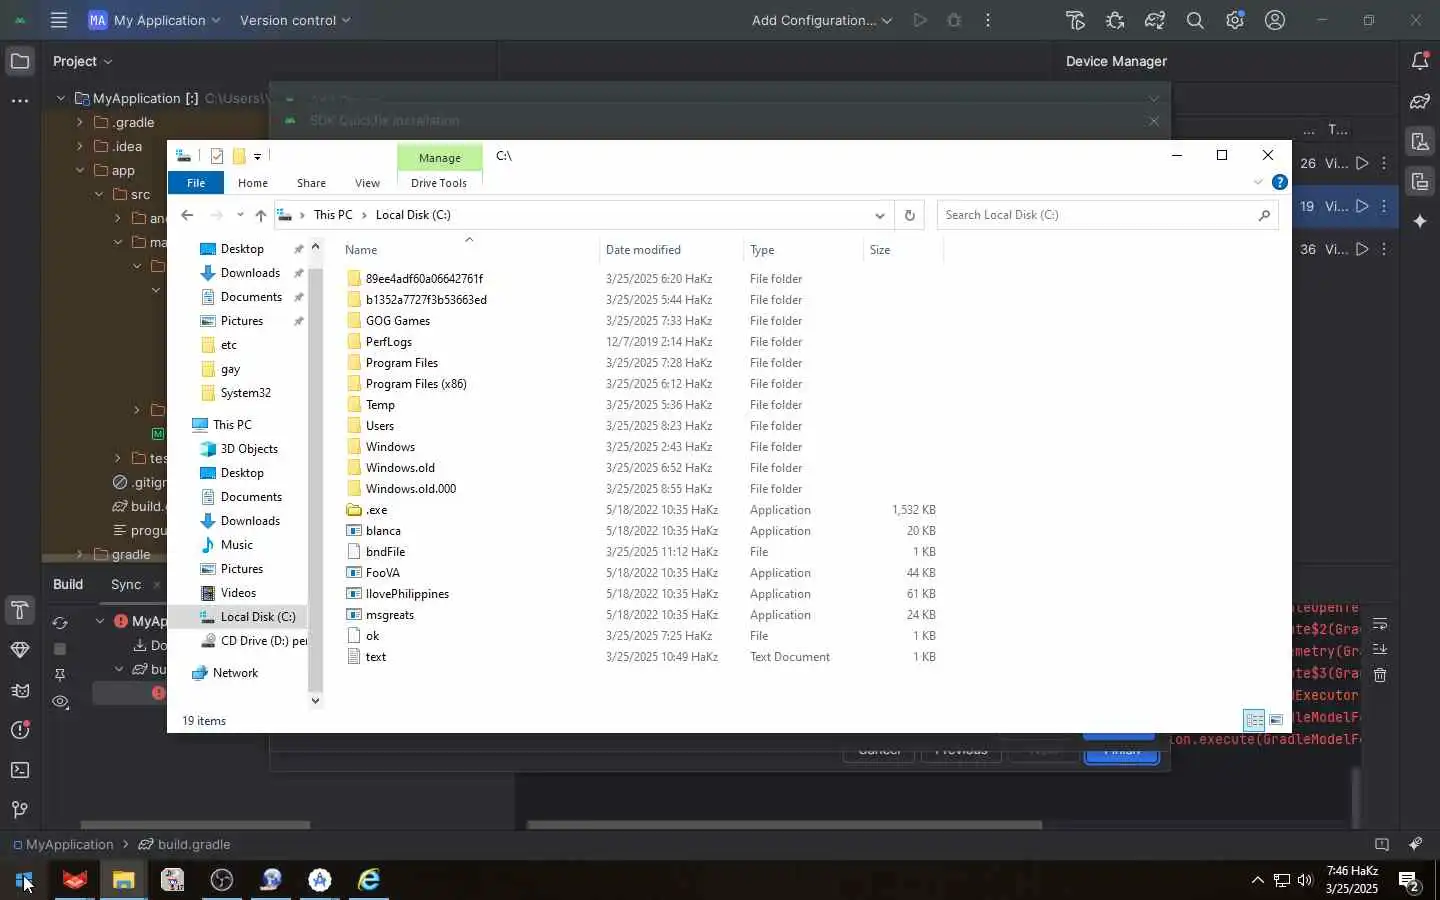The image size is (1440, 900).
Task: Open the View ribbon tab
Action: pyautogui.click(x=367, y=183)
